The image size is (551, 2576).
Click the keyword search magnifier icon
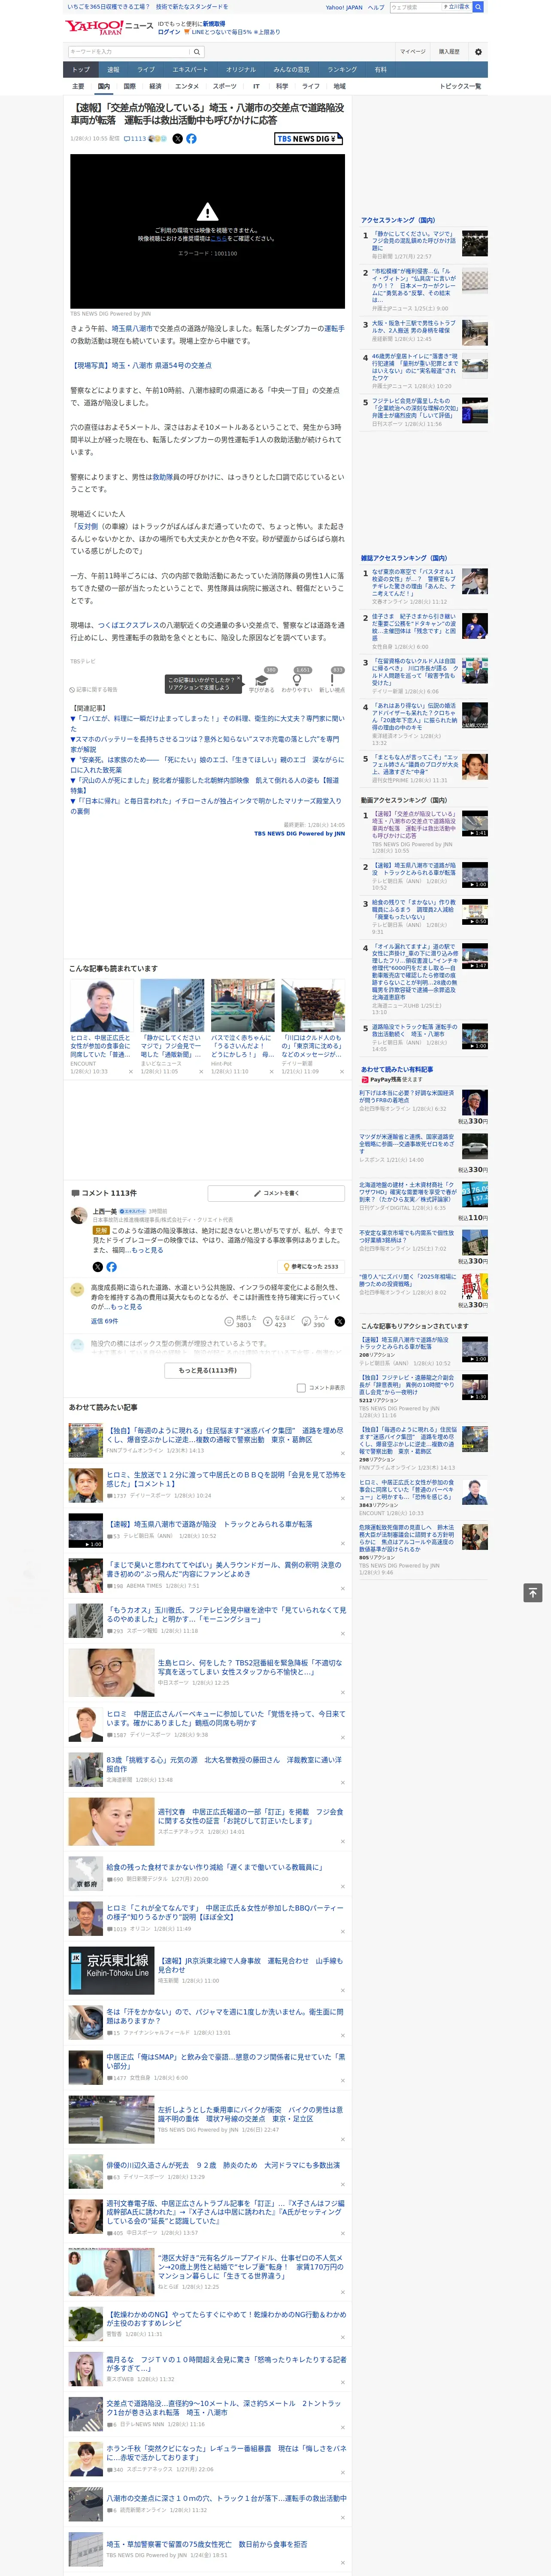click(x=197, y=51)
